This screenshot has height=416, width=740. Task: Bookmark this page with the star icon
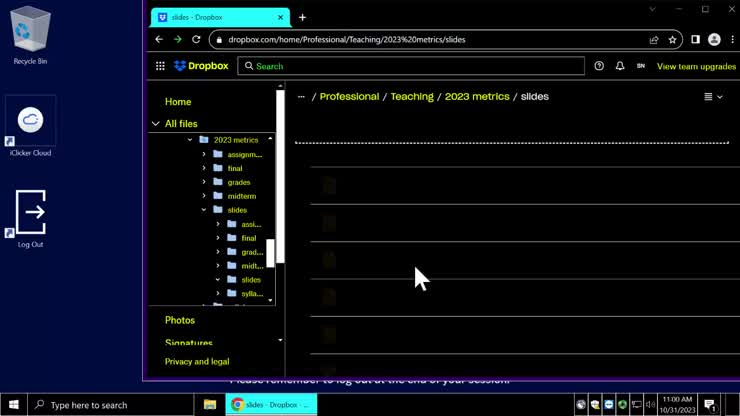point(673,40)
